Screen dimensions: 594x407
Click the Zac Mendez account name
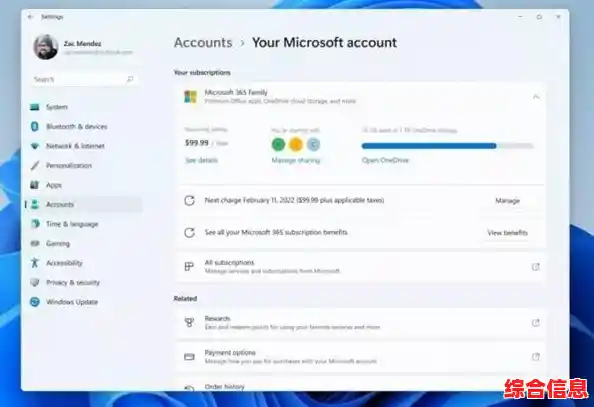[83, 44]
